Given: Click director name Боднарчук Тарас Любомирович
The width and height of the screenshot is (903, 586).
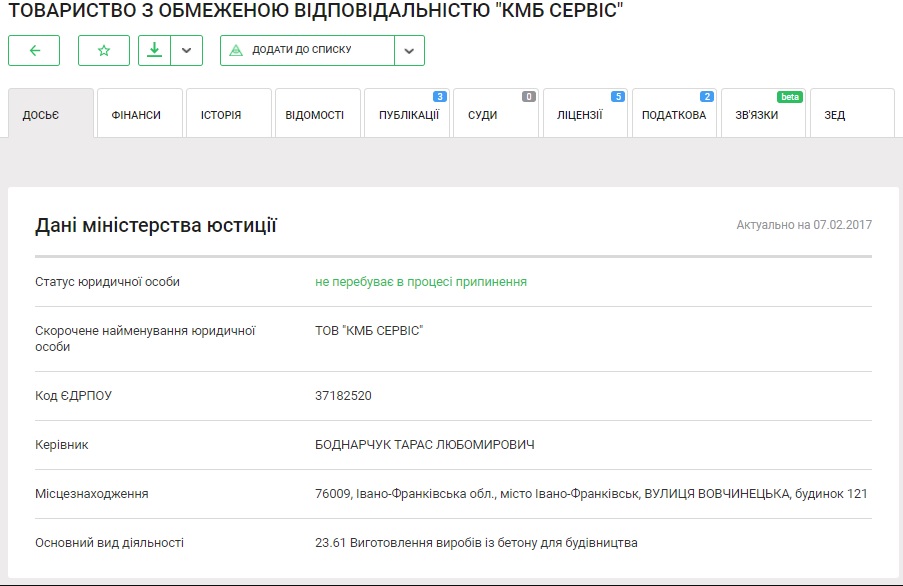Looking at the screenshot, I should tap(424, 444).
